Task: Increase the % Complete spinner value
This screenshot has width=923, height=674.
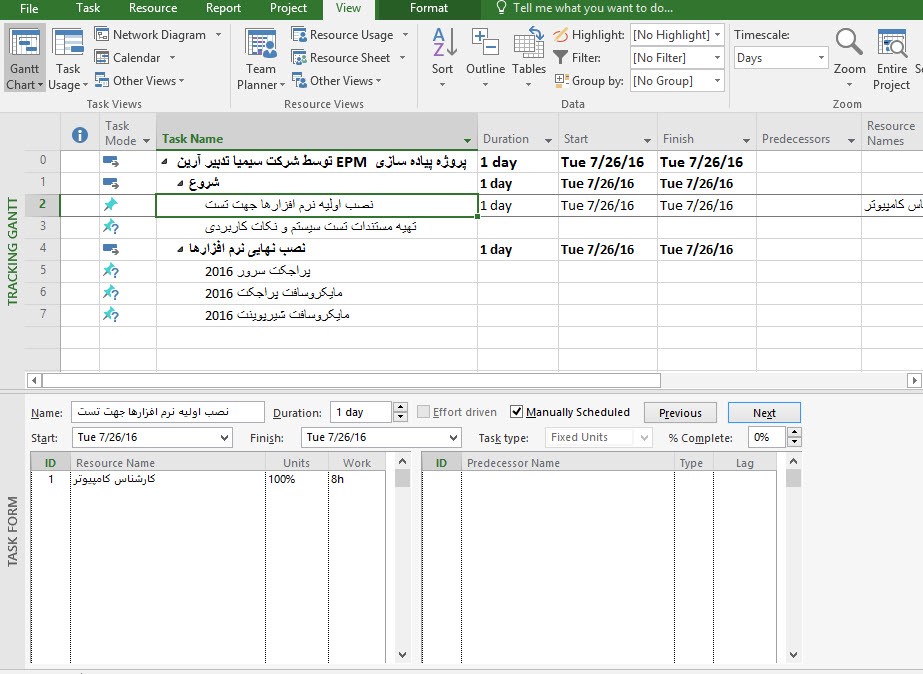Action: click(x=794, y=433)
